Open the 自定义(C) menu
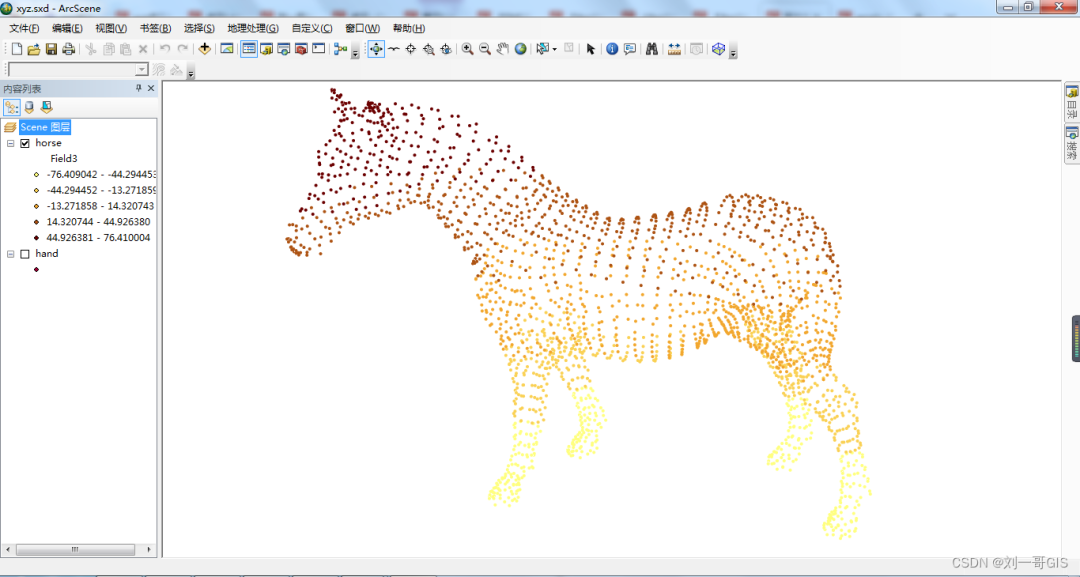This screenshot has height=577, width=1080. tap(311, 28)
